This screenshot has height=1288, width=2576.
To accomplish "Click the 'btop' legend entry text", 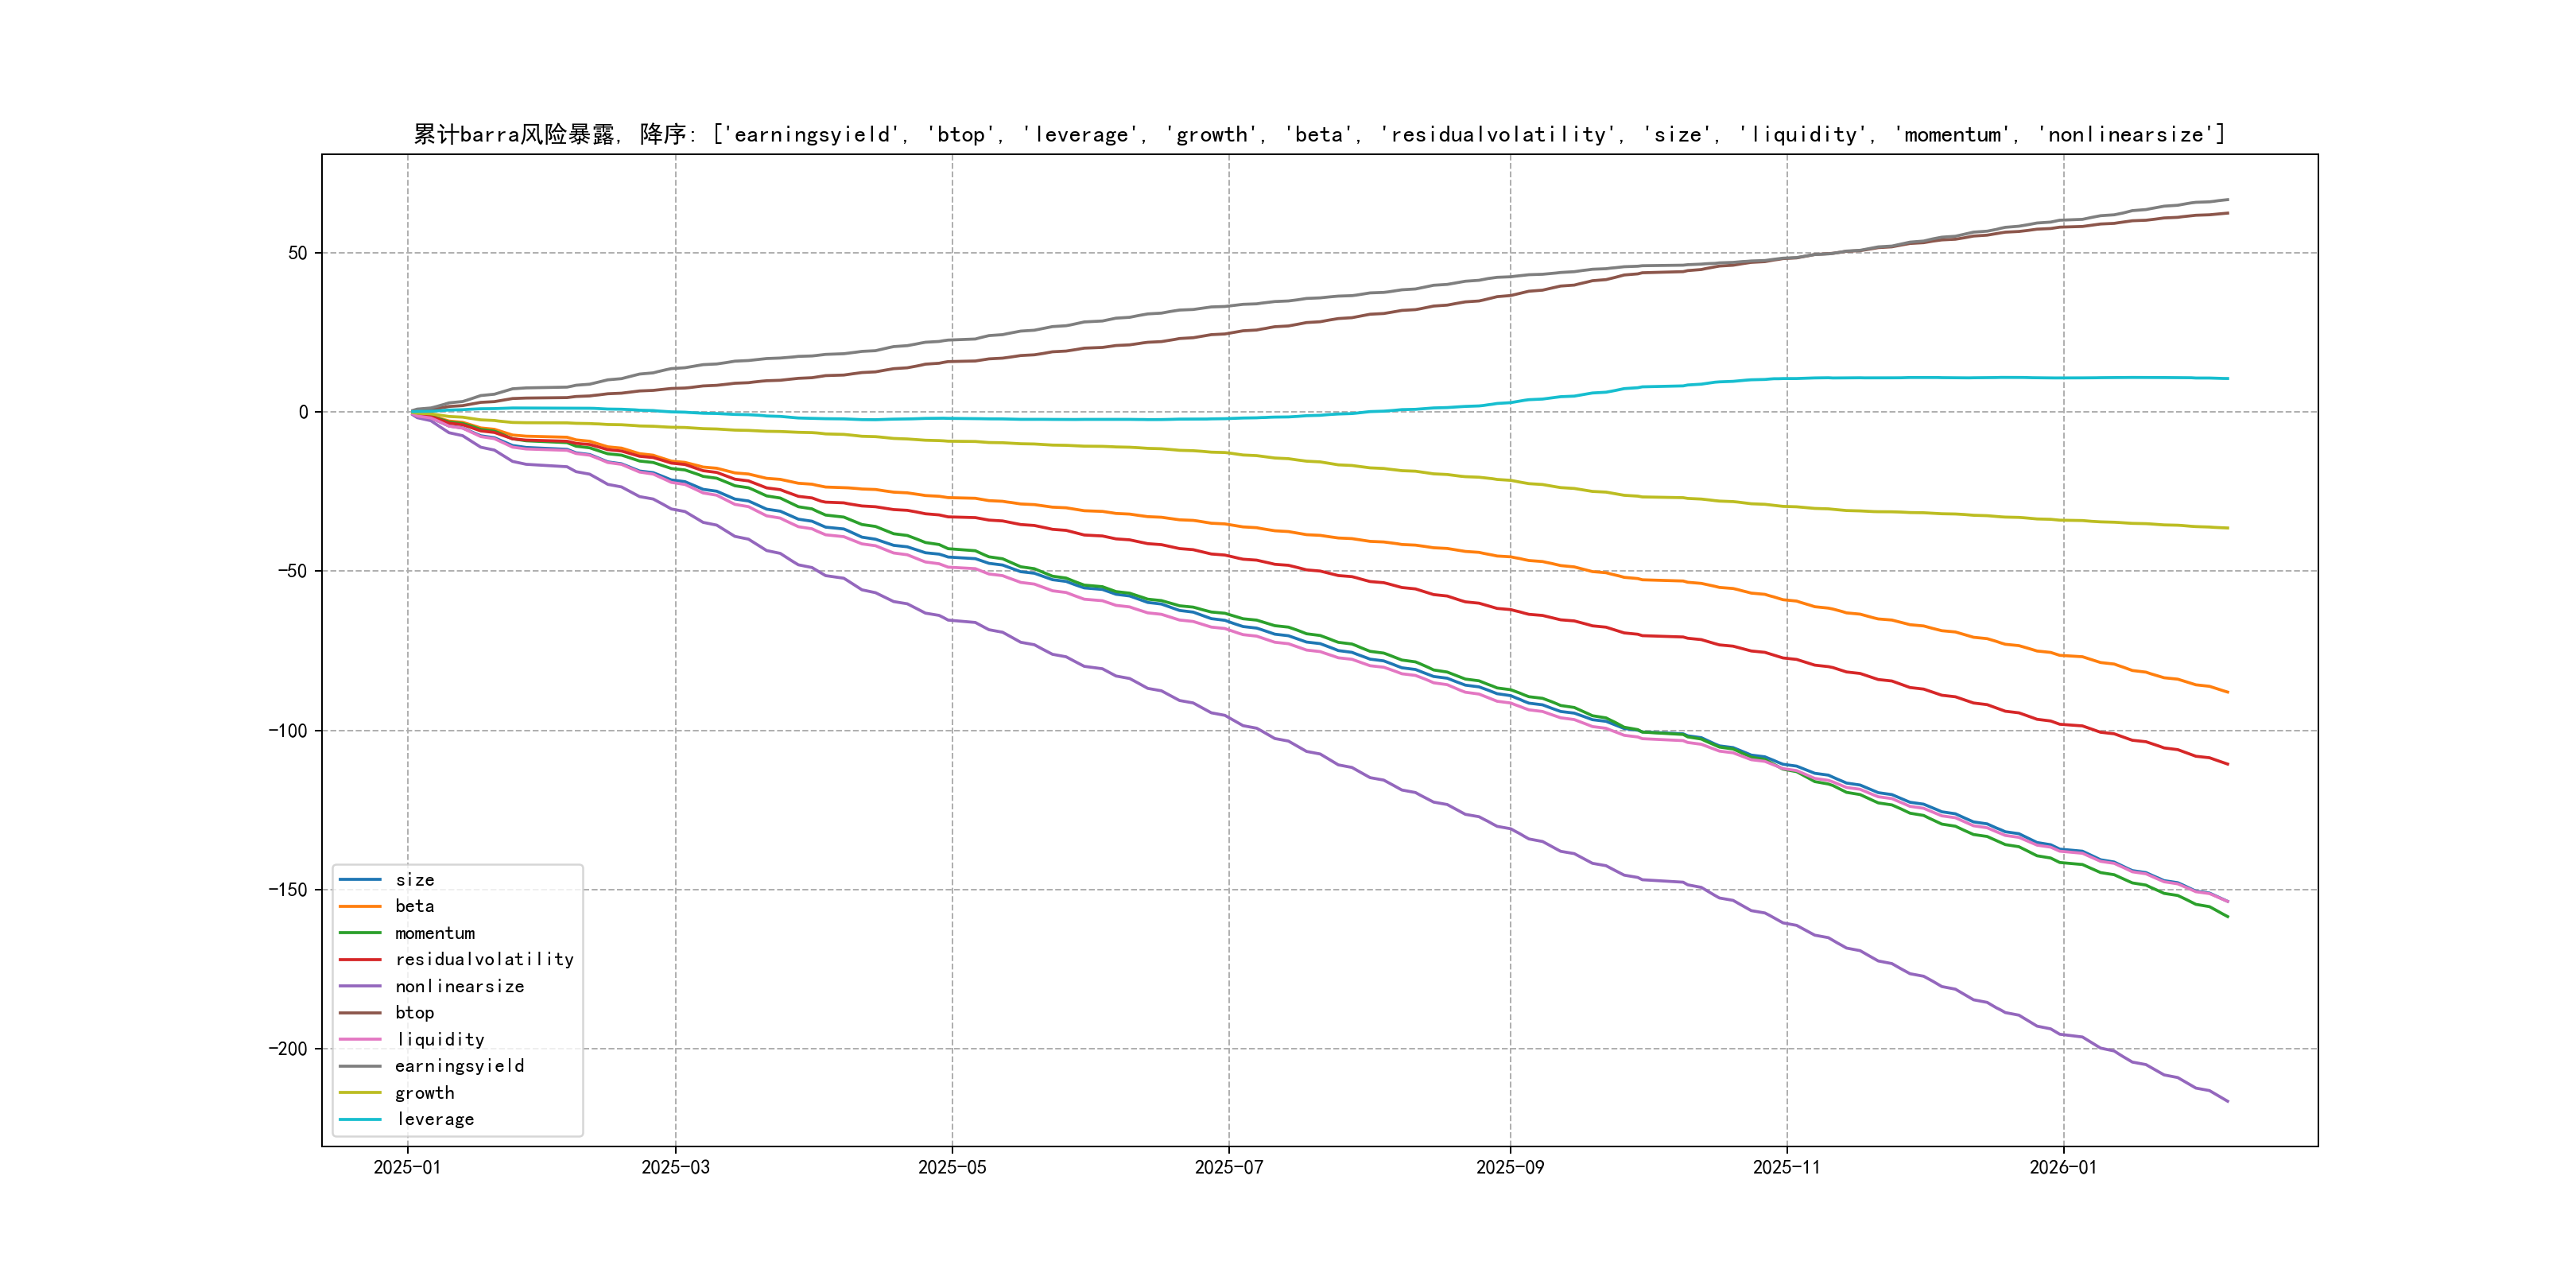I will point(414,1013).
